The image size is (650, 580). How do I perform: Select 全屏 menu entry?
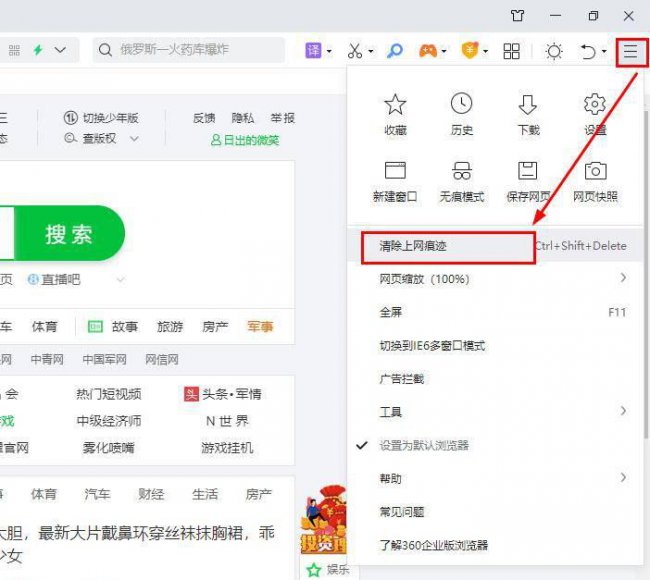(x=495, y=312)
